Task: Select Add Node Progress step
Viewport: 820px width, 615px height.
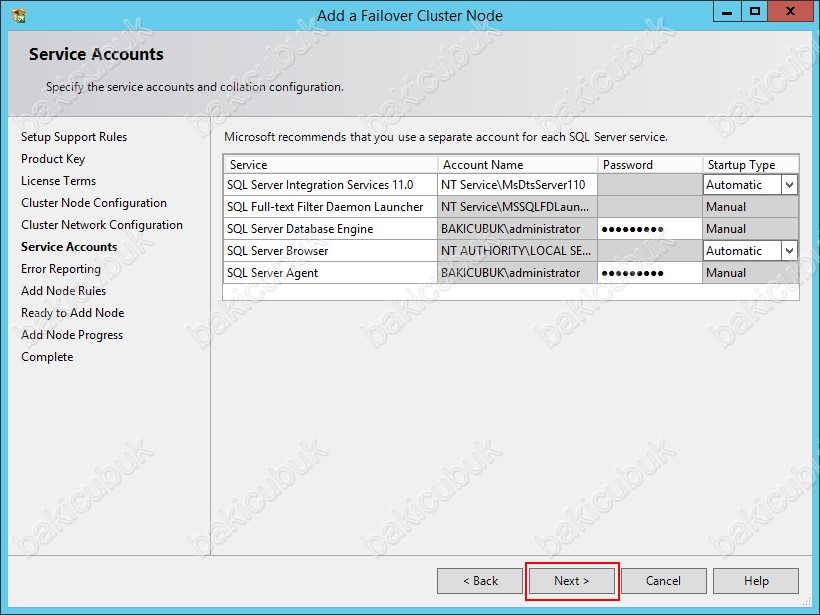Action: (x=72, y=335)
